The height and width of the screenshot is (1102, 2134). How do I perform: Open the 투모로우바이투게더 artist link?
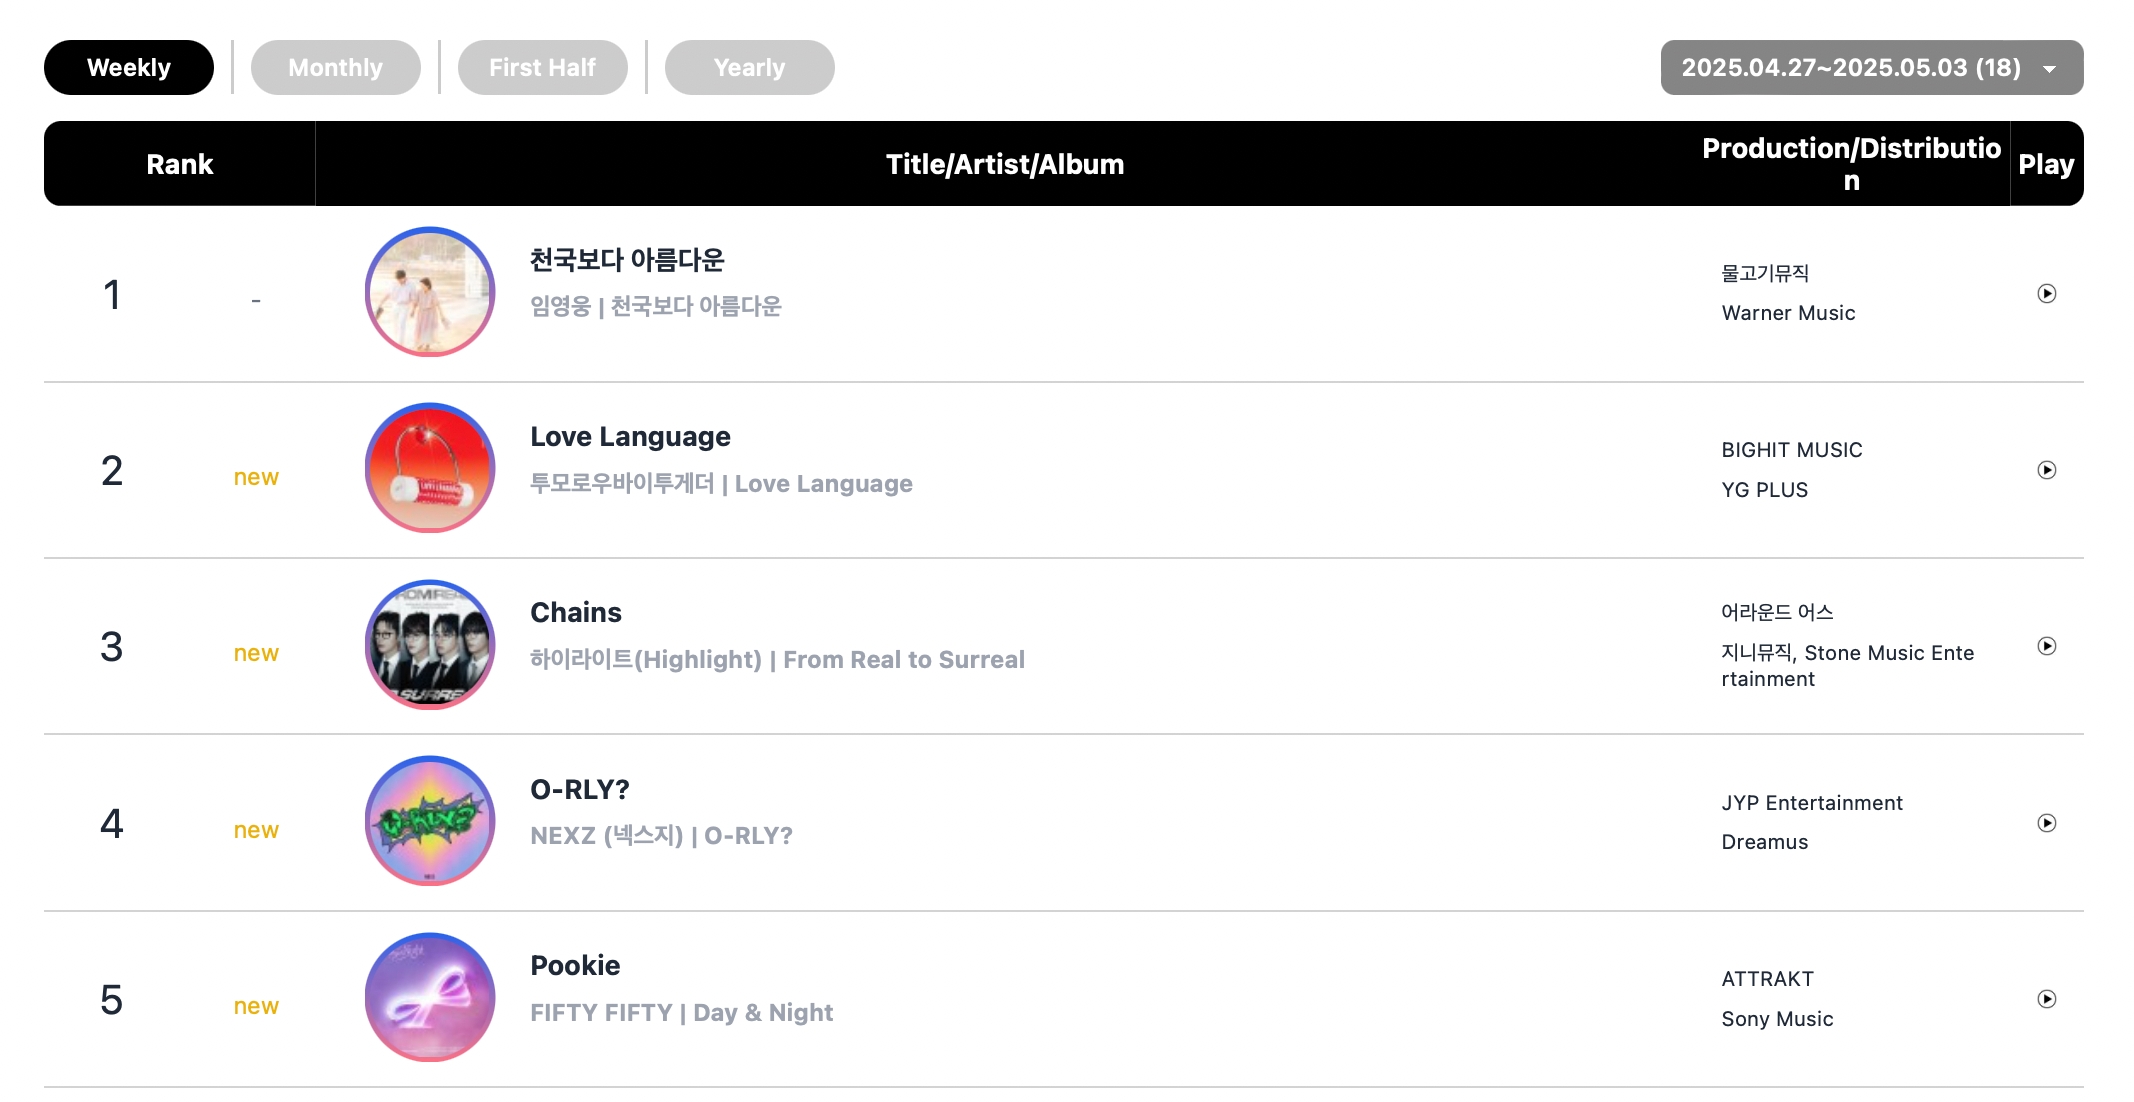[x=622, y=484]
